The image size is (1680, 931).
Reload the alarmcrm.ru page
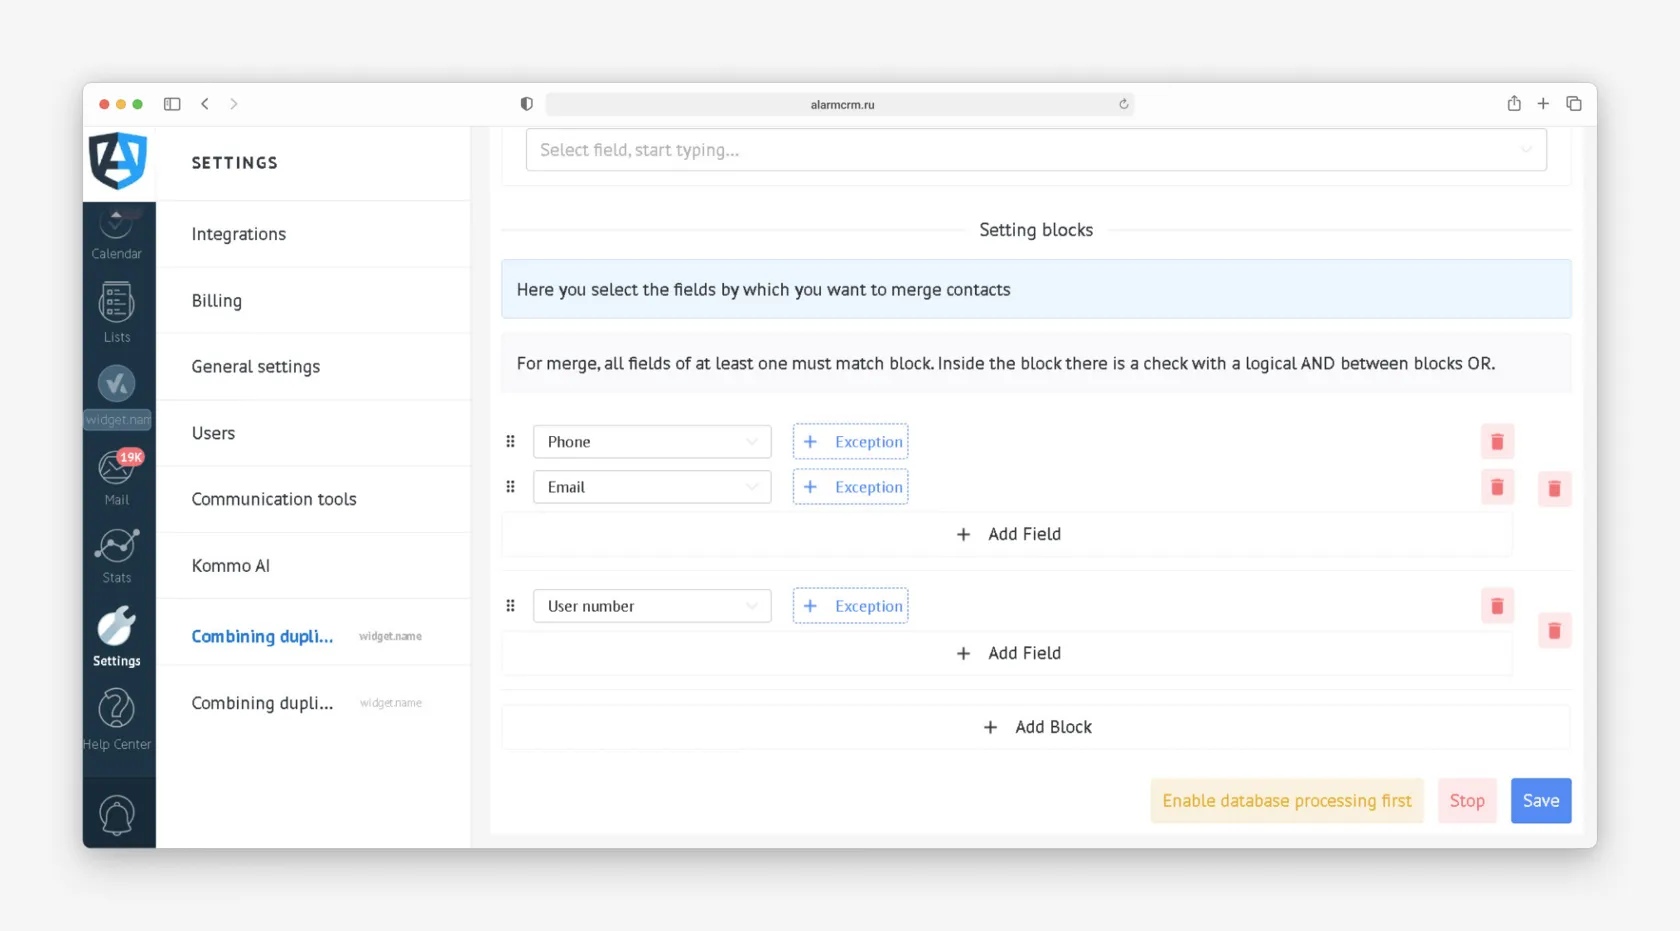(x=1123, y=104)
